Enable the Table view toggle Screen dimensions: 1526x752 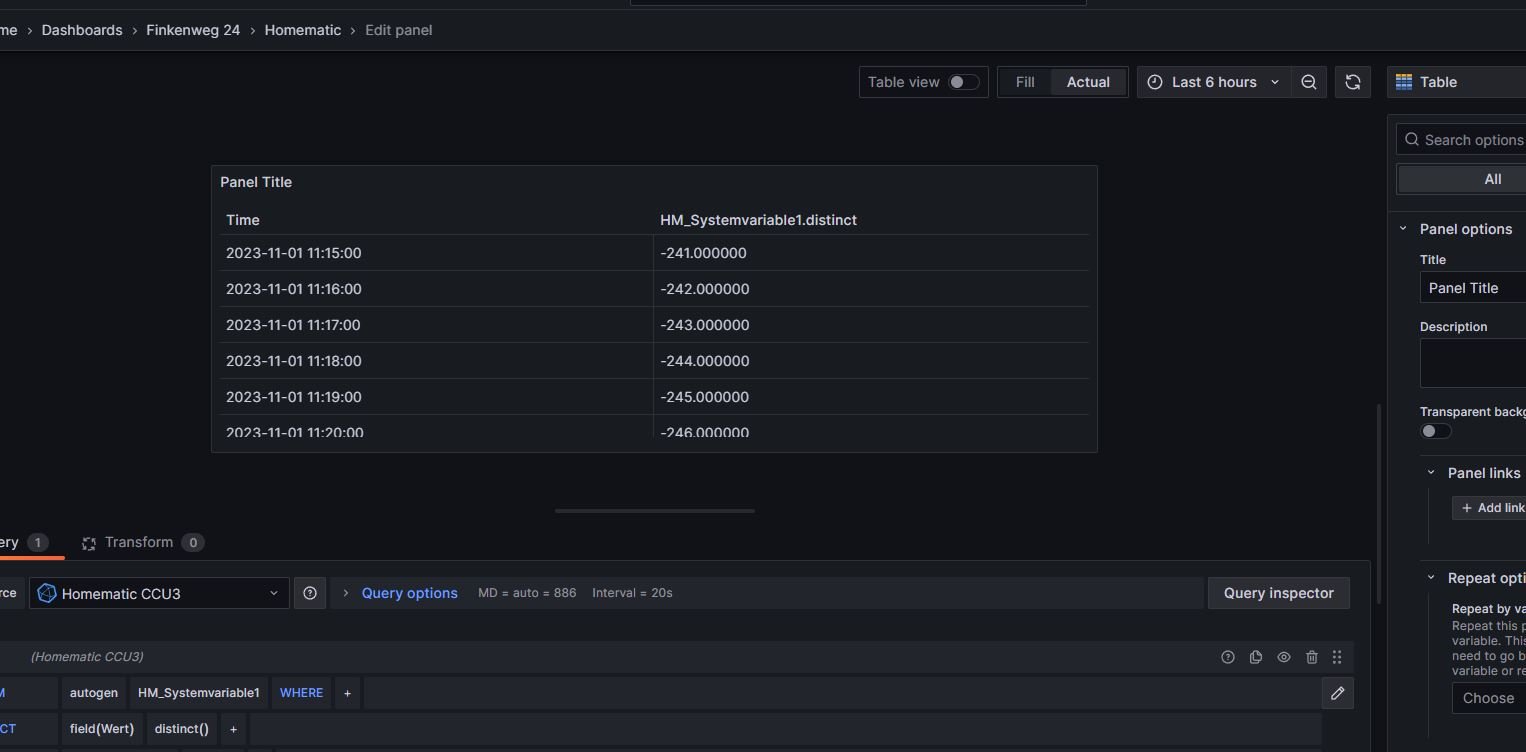(963, 82)
